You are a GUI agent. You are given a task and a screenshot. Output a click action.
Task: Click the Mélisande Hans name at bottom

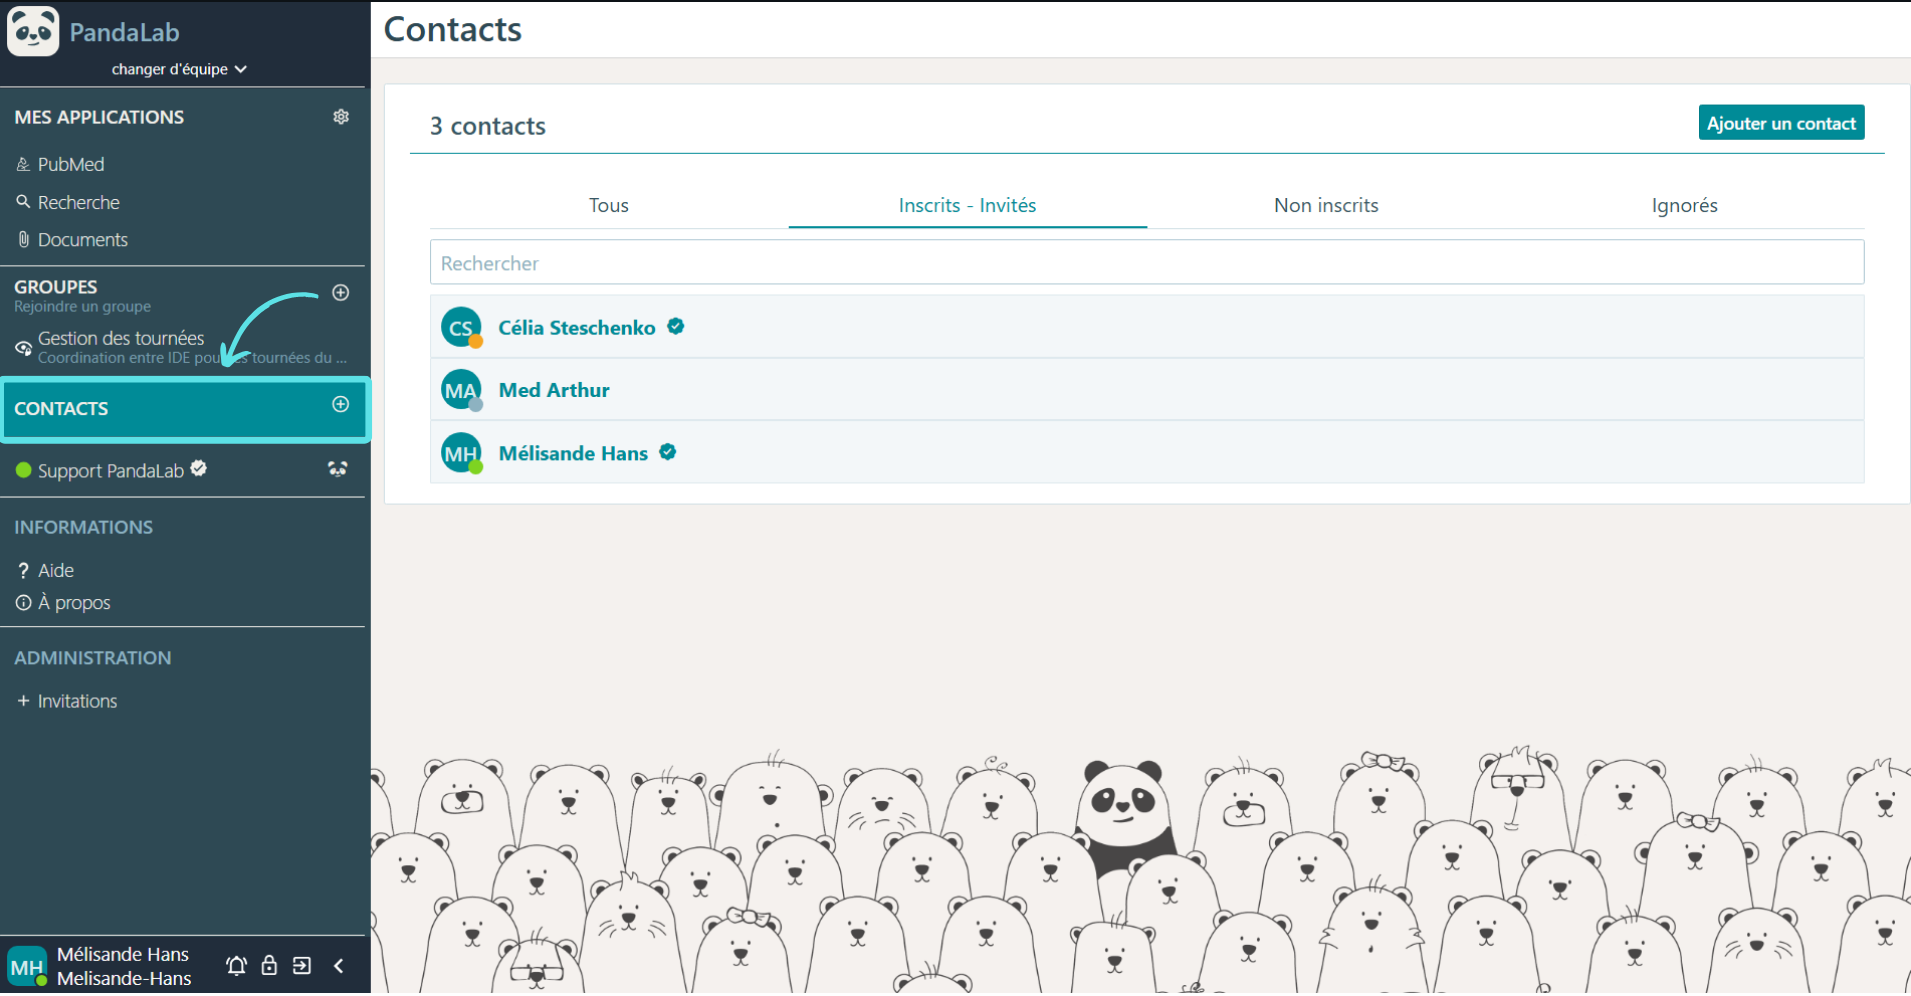click(123, 955)
